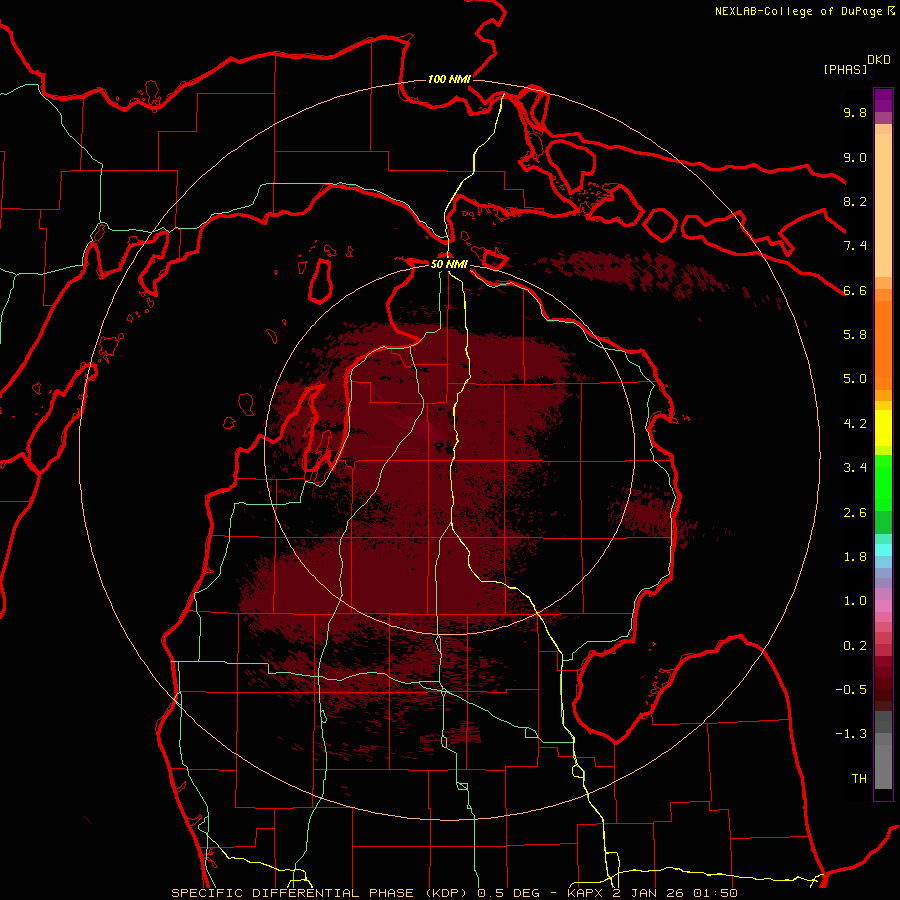This screenshot has width=900, height=900.
Task: Pick the pale peach color bar segment
Action: click(x=883, y=205)
